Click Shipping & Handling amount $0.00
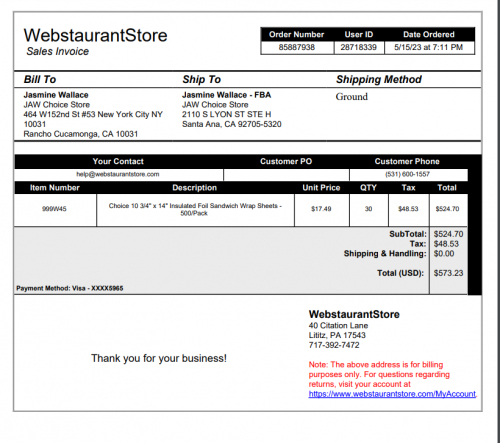 point(444,254)
